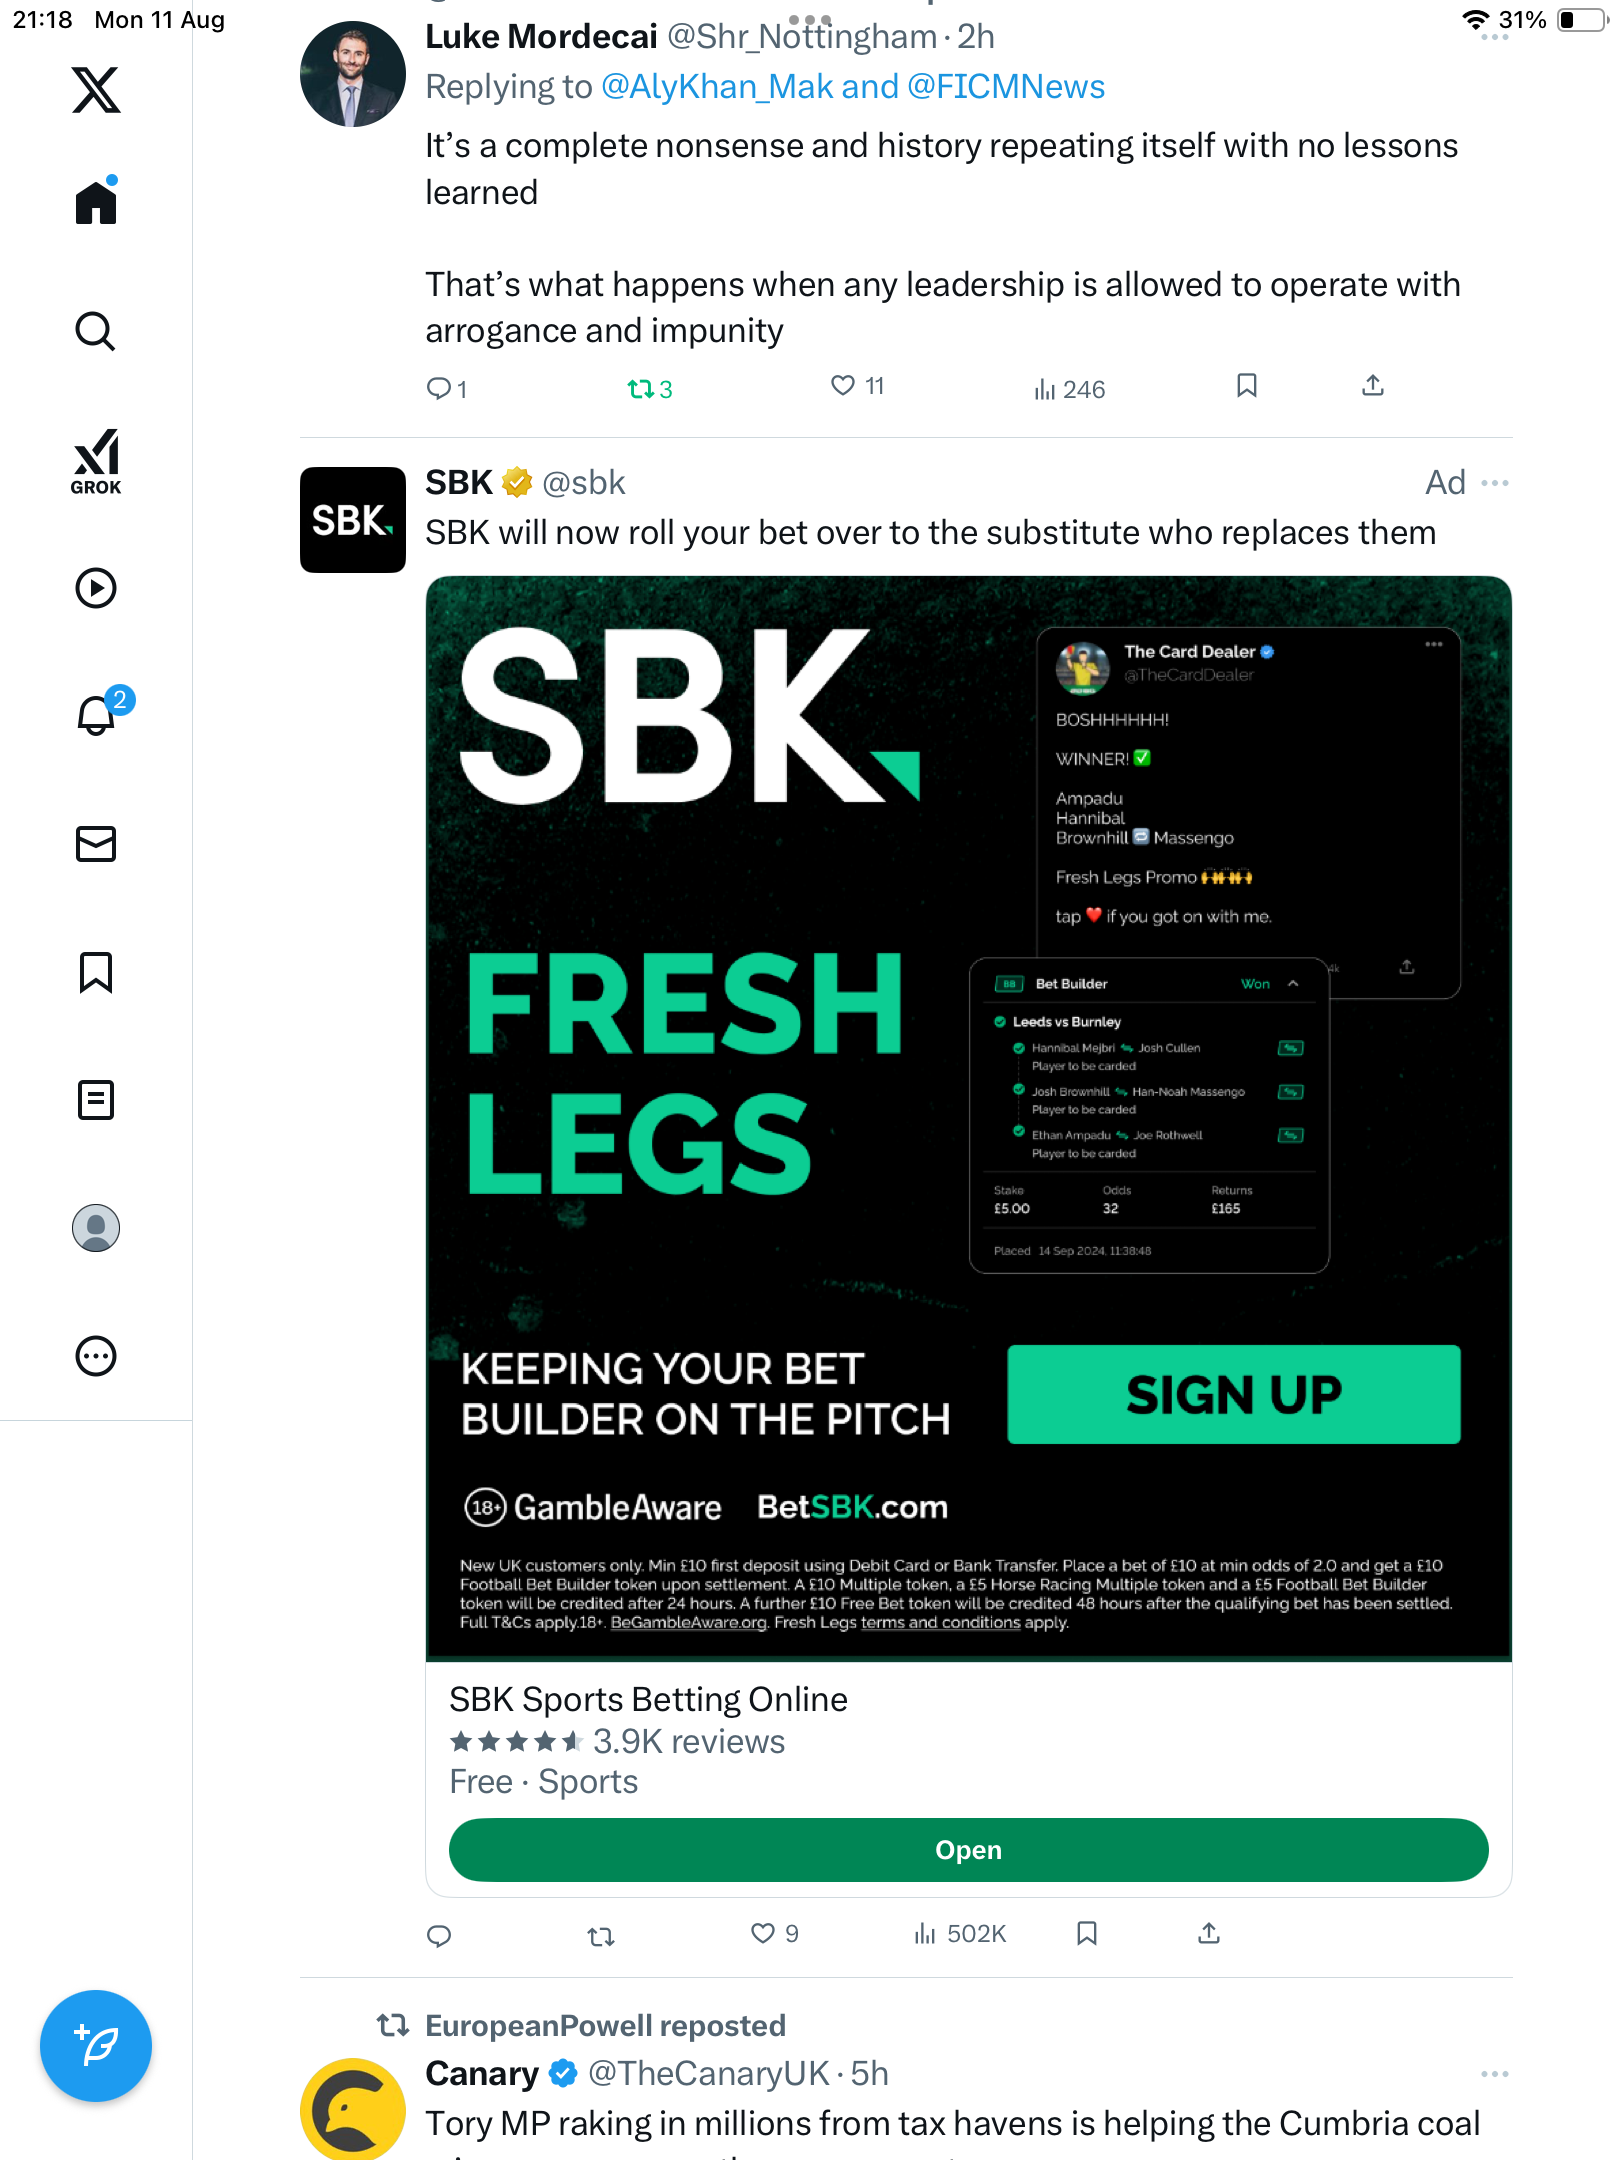Image resolution: width=1620 pixels, height=2160 pixels.
Task: Open the more options on SBK ad
Action: pyautogui.click(x=1495, y=483)
